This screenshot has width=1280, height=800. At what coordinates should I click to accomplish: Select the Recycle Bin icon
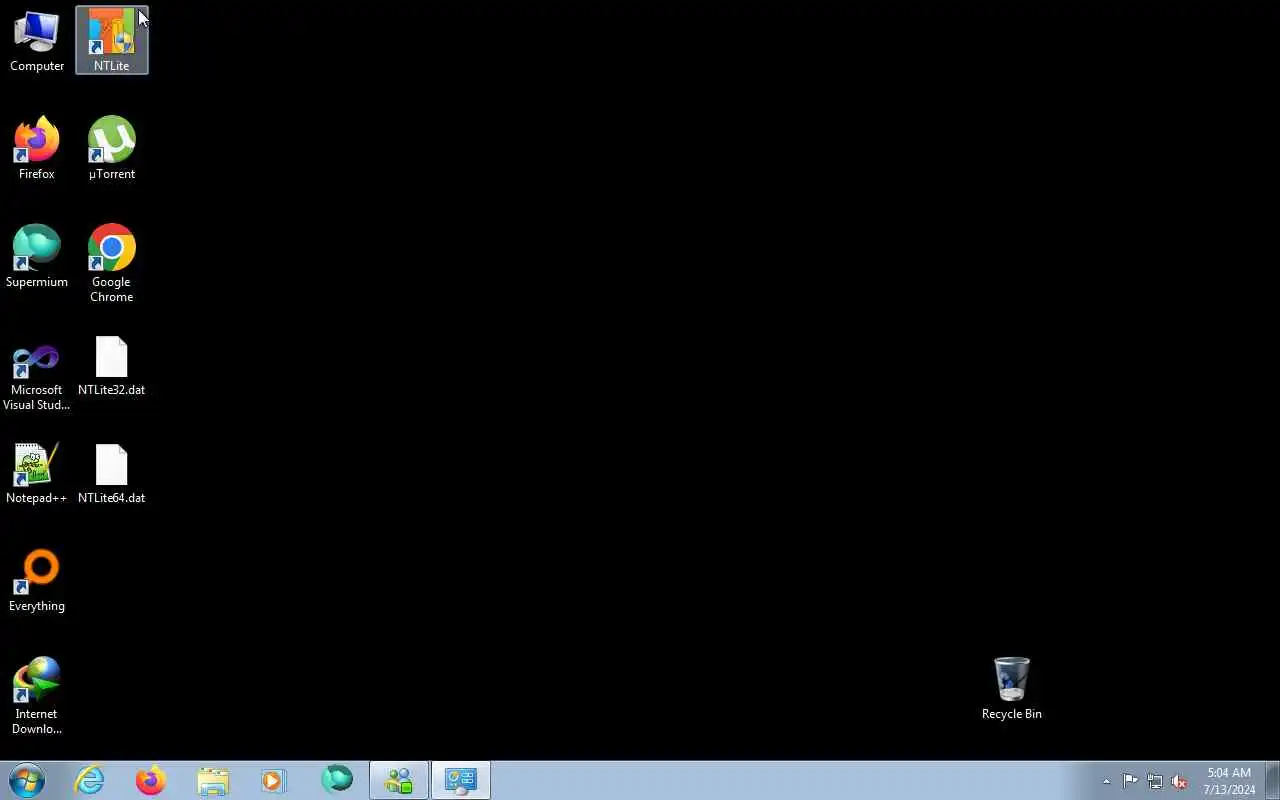(x=1012, y=689)
